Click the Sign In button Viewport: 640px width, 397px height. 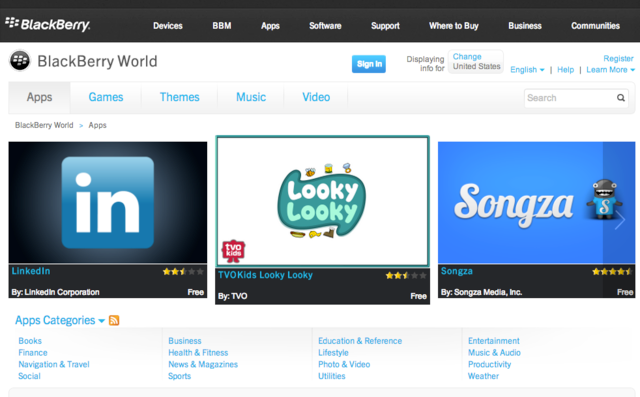369,64
